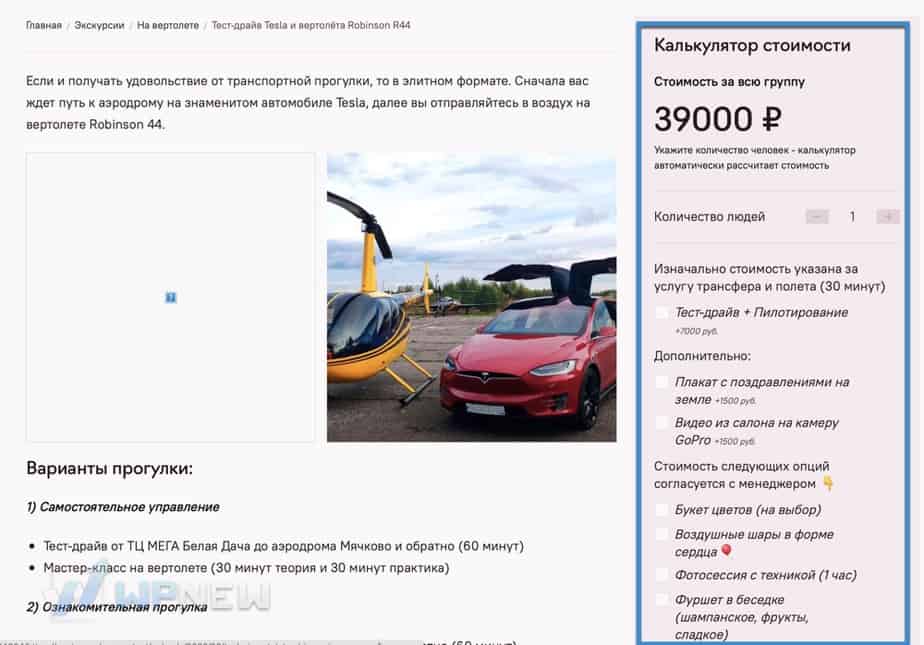The height and width of the screenshot is (645, 924).
Task: Click the 39000 ₽ total price
Action: pyautogui.click(x=718, y=119)
